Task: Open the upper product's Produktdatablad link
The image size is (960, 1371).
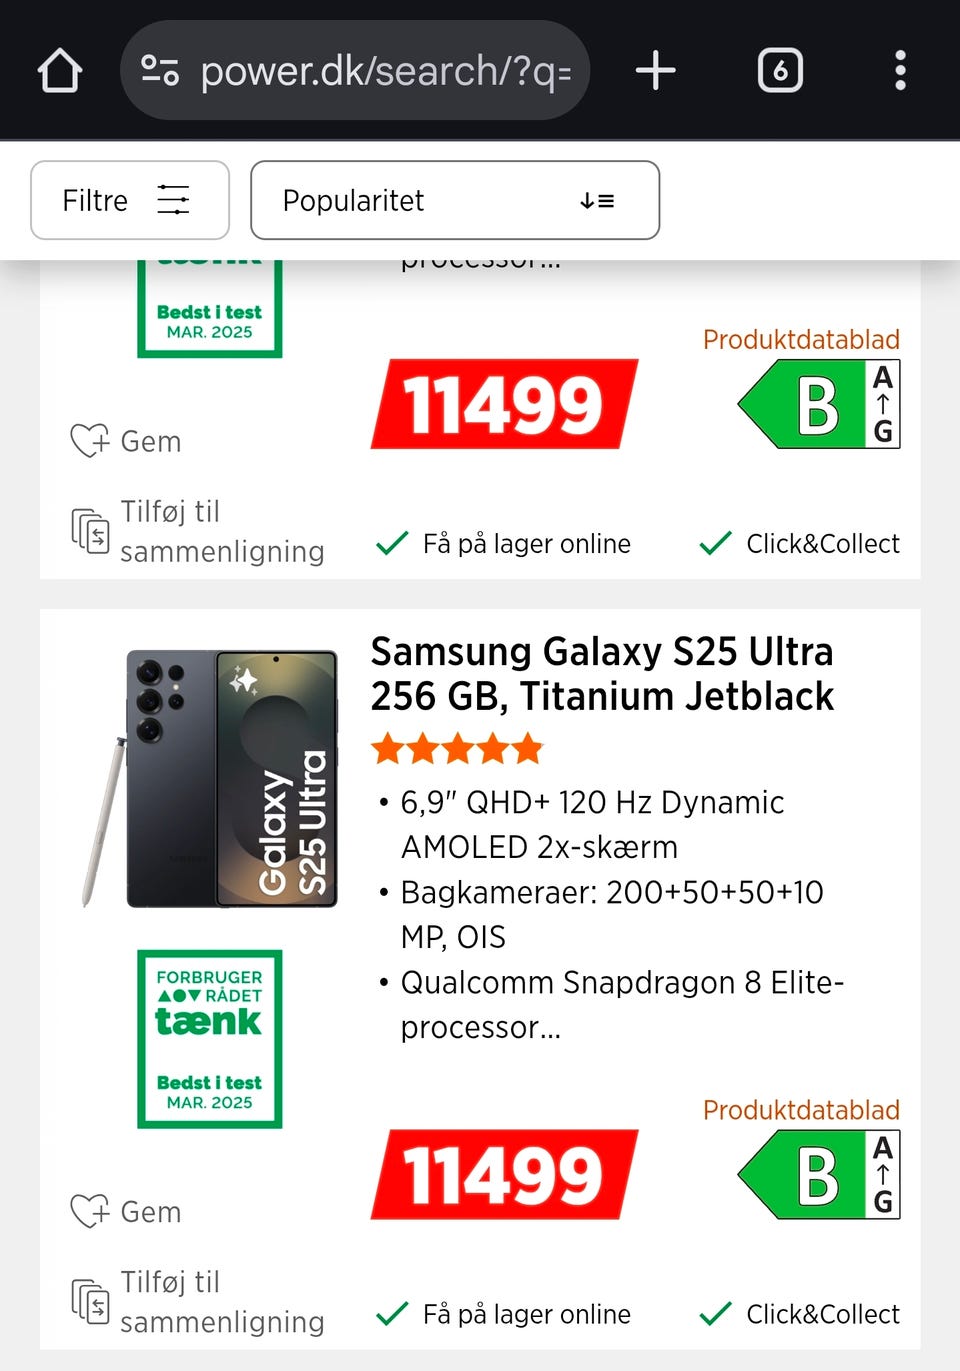Action: click(801, 340)
